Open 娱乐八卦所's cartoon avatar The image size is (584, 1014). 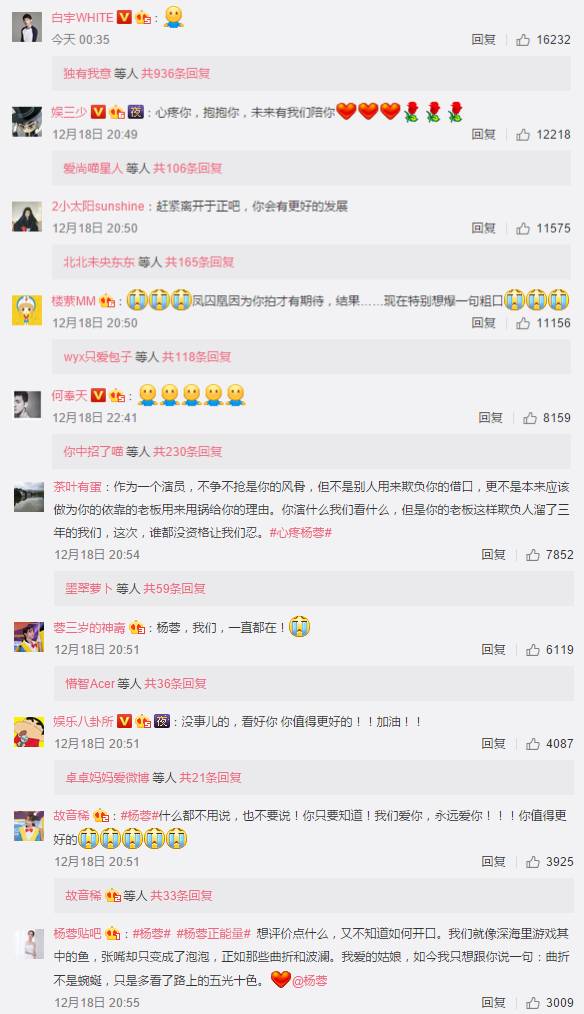point(29,731)
